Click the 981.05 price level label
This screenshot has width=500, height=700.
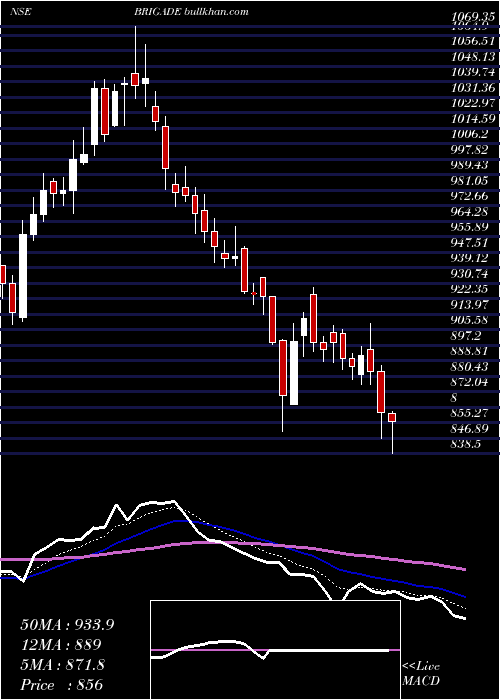[x=470, y=181]
